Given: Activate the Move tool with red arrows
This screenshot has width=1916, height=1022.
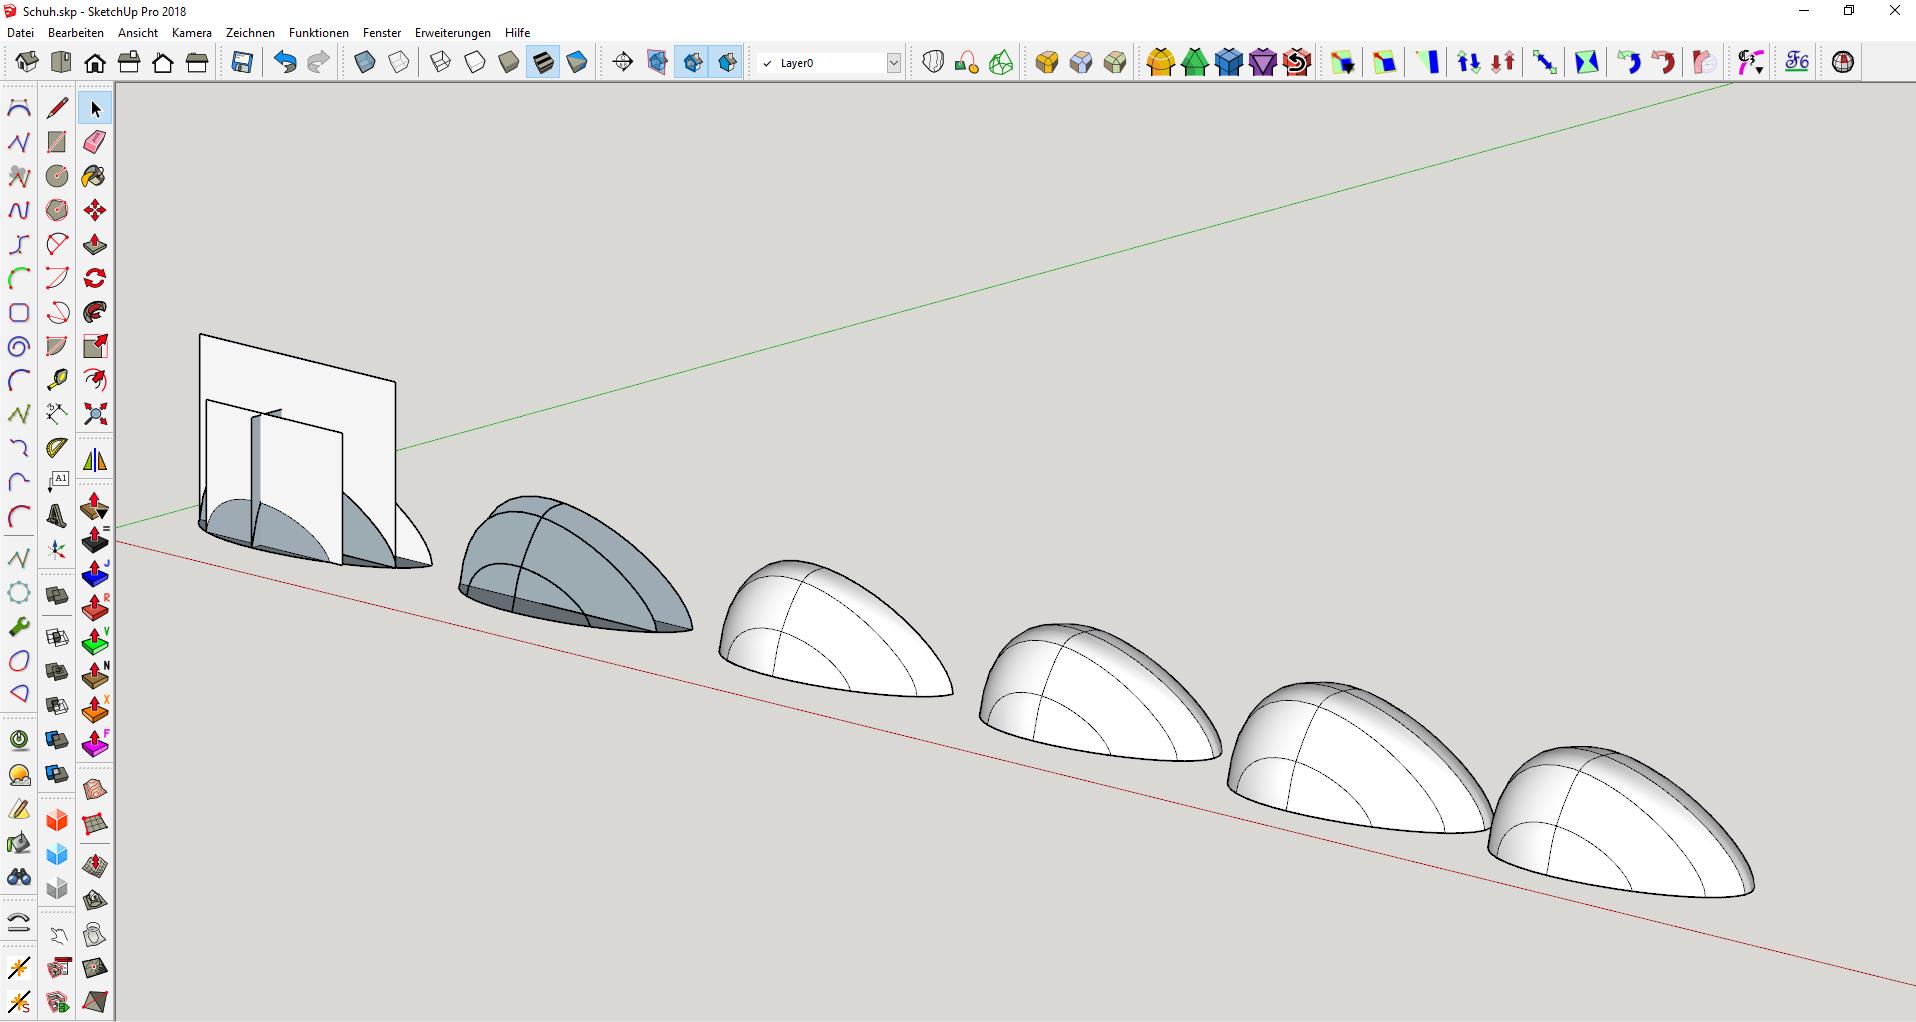Looking at the screenshot, I should click(95, 210).
